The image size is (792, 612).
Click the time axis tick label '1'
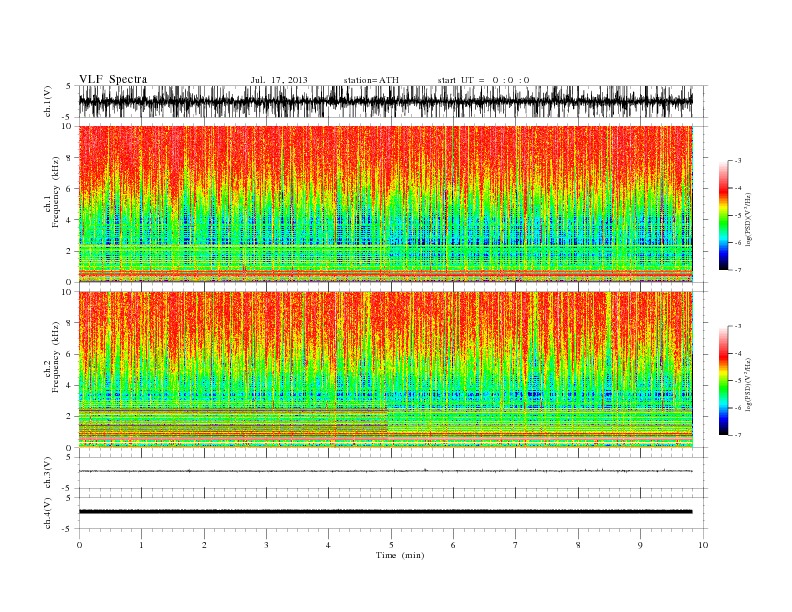[x=141, y=545]
